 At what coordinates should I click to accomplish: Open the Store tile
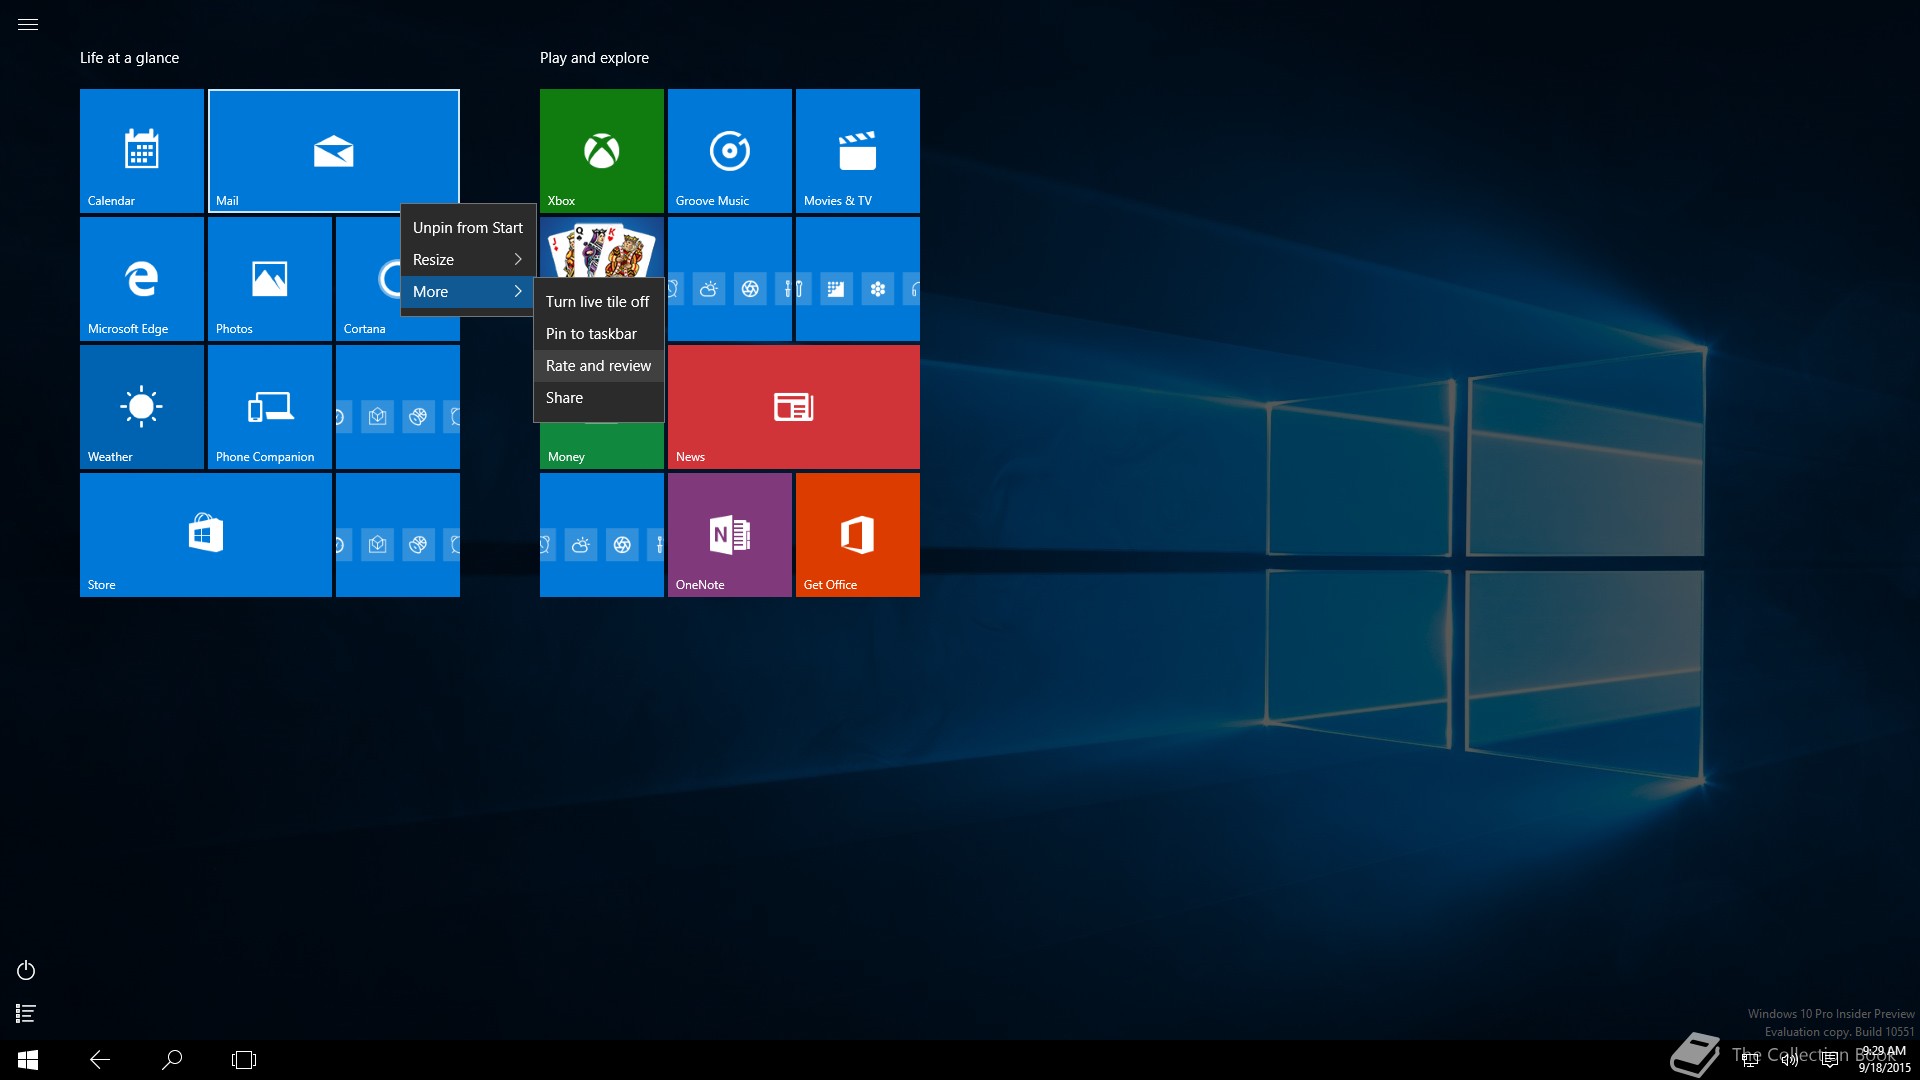click(x=206, y=535)
